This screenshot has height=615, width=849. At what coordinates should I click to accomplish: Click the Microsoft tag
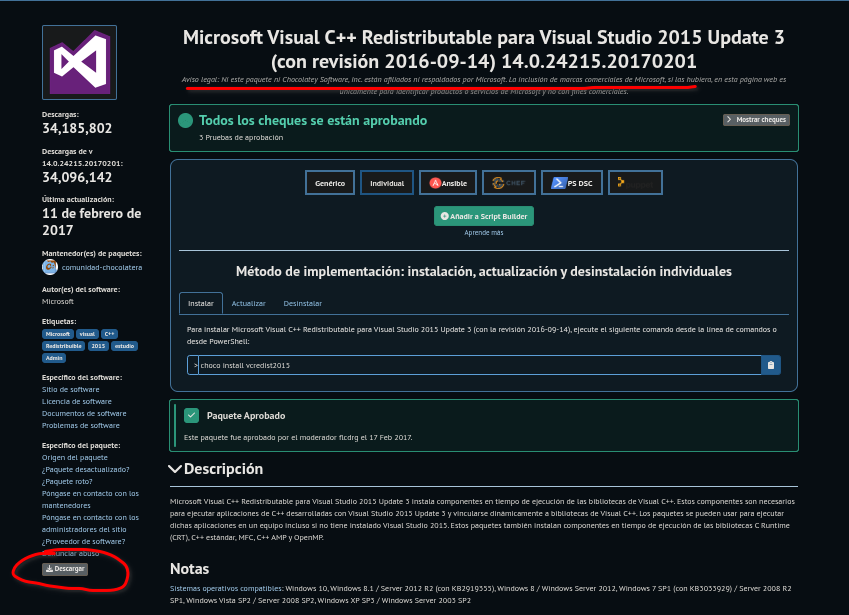(x=57, y=333)
